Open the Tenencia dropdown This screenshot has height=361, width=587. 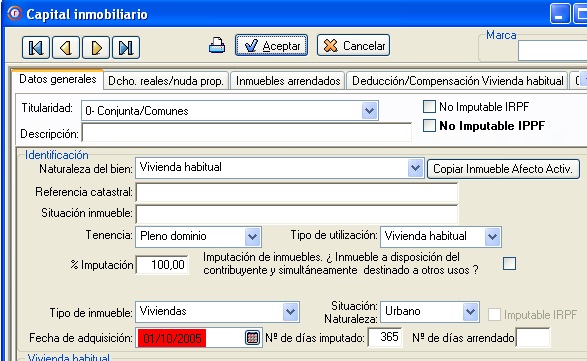point(253,237)
